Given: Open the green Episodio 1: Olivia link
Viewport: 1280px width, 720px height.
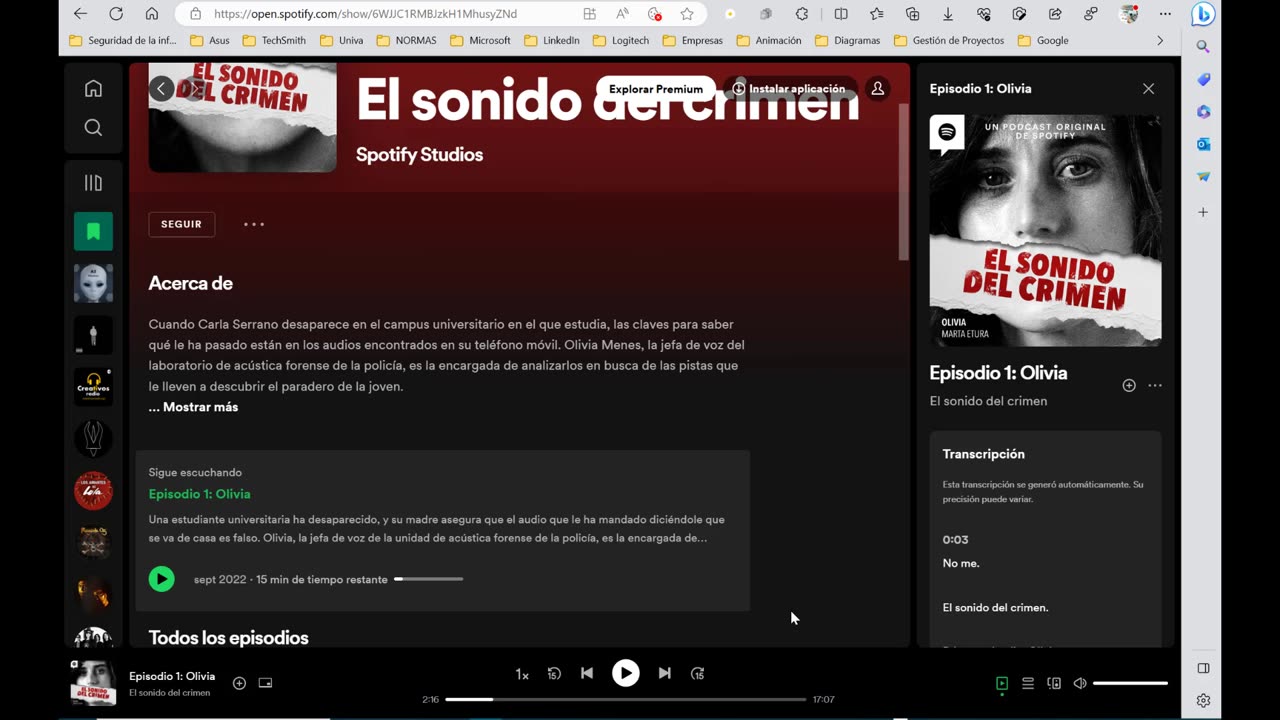Looking at the screenshot, I should (199, 494).
